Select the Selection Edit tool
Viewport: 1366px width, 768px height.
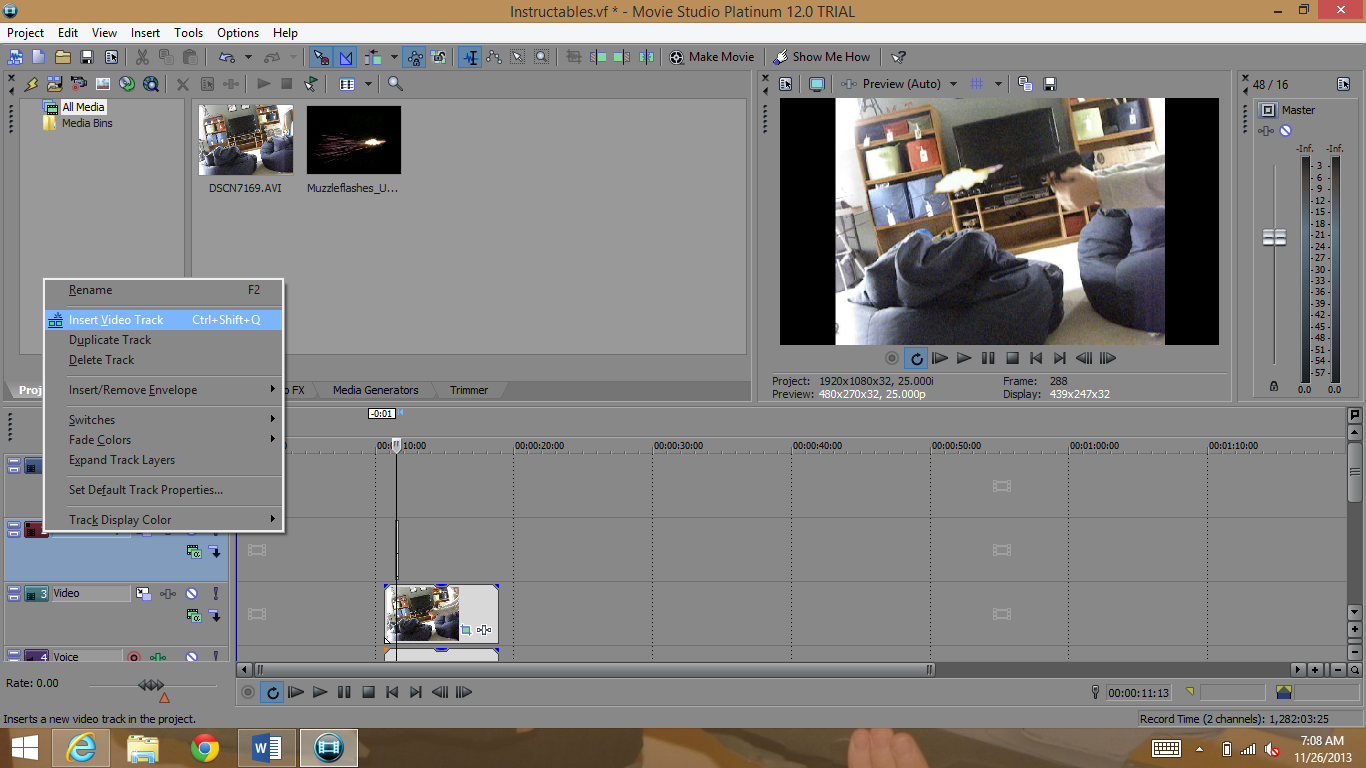pyautogui.click(x=517, y=57)
